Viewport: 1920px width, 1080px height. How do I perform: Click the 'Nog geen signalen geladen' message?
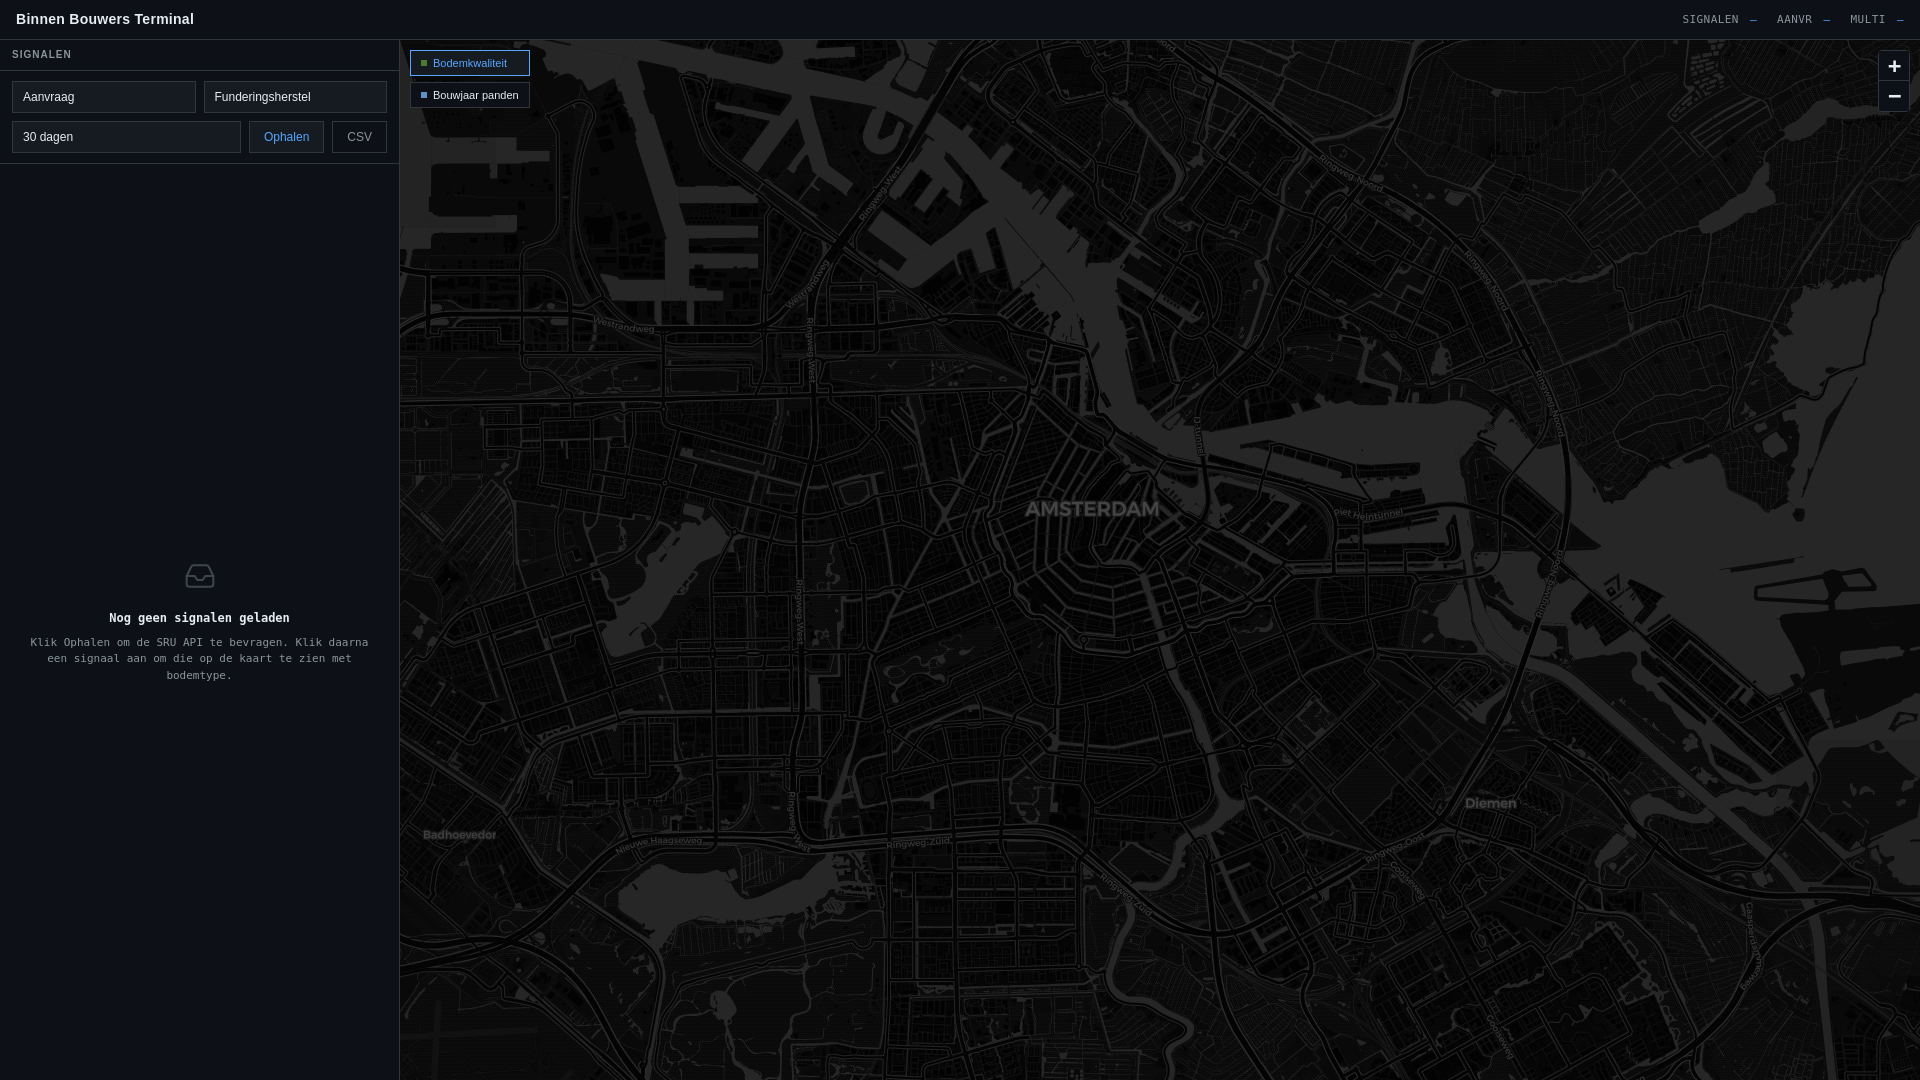(199, 618)
